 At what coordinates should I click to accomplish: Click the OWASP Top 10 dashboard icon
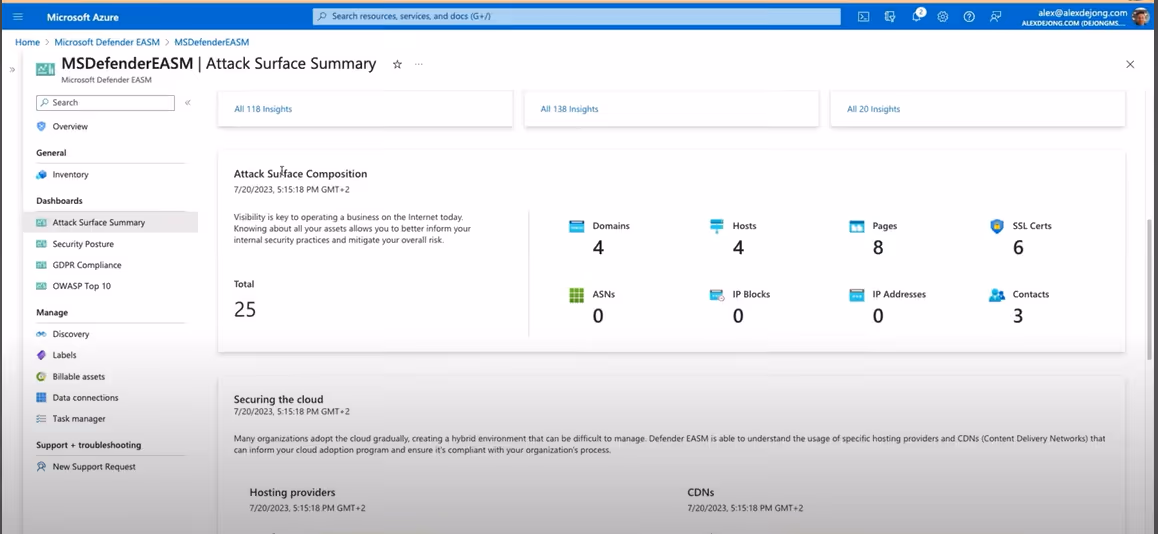tap(41, 286)
